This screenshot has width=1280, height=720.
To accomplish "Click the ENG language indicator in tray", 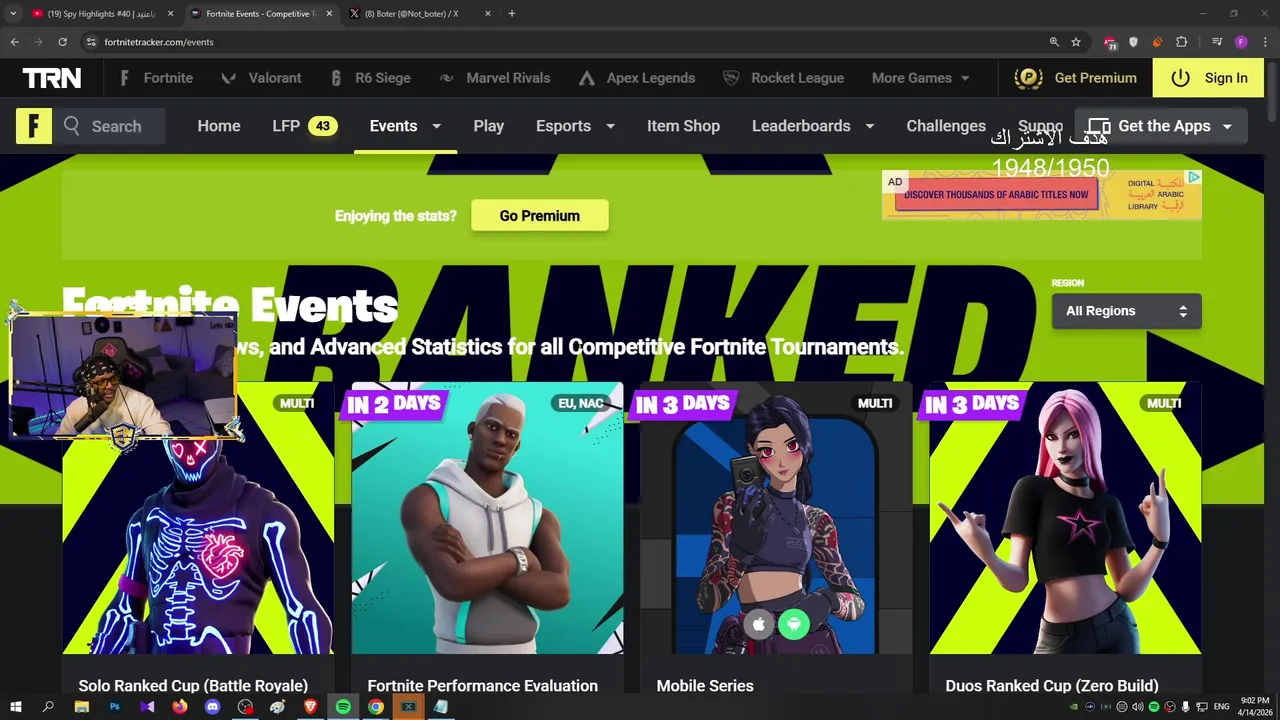I will [1221, 707].
